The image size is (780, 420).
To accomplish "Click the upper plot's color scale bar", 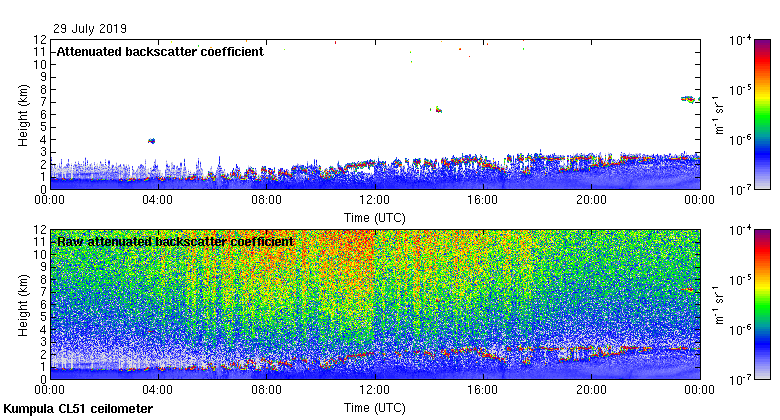I will [762, 113].
